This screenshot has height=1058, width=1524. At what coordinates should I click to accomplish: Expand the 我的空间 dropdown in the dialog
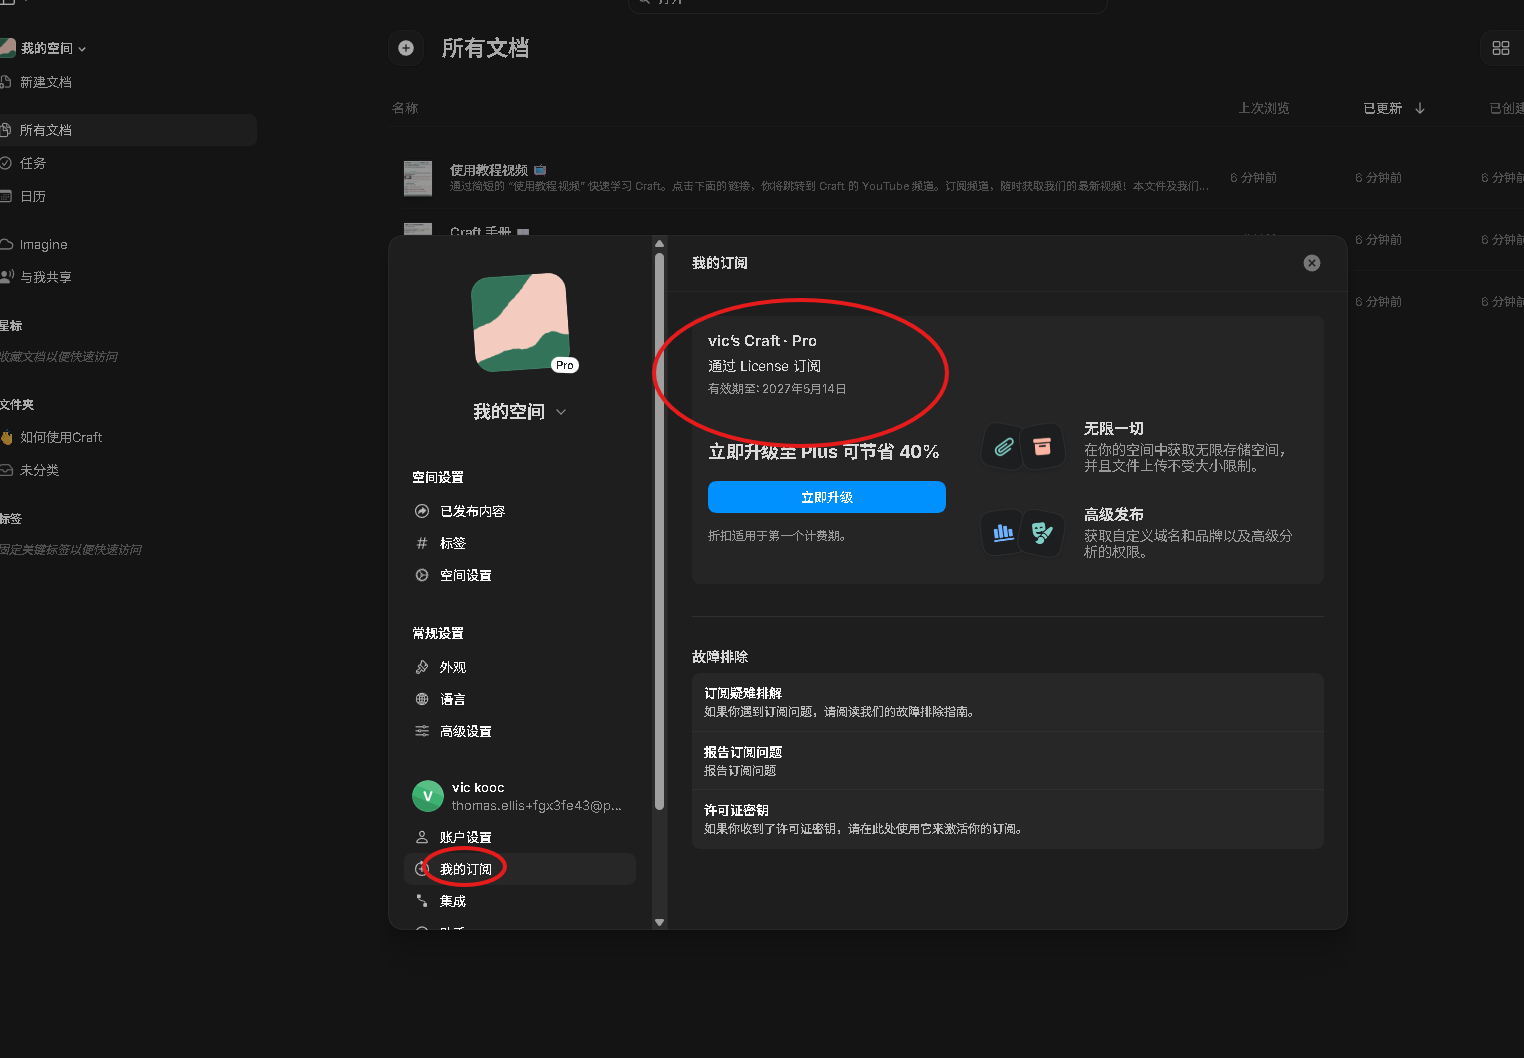pos(520,412)
